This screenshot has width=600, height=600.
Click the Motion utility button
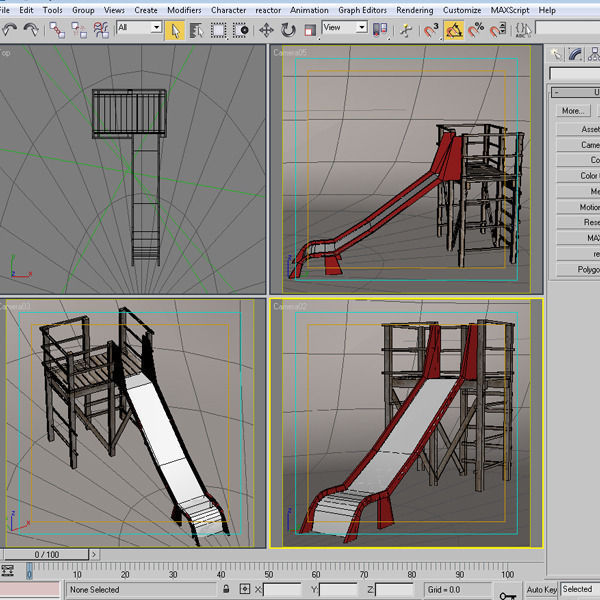point(578,207)
